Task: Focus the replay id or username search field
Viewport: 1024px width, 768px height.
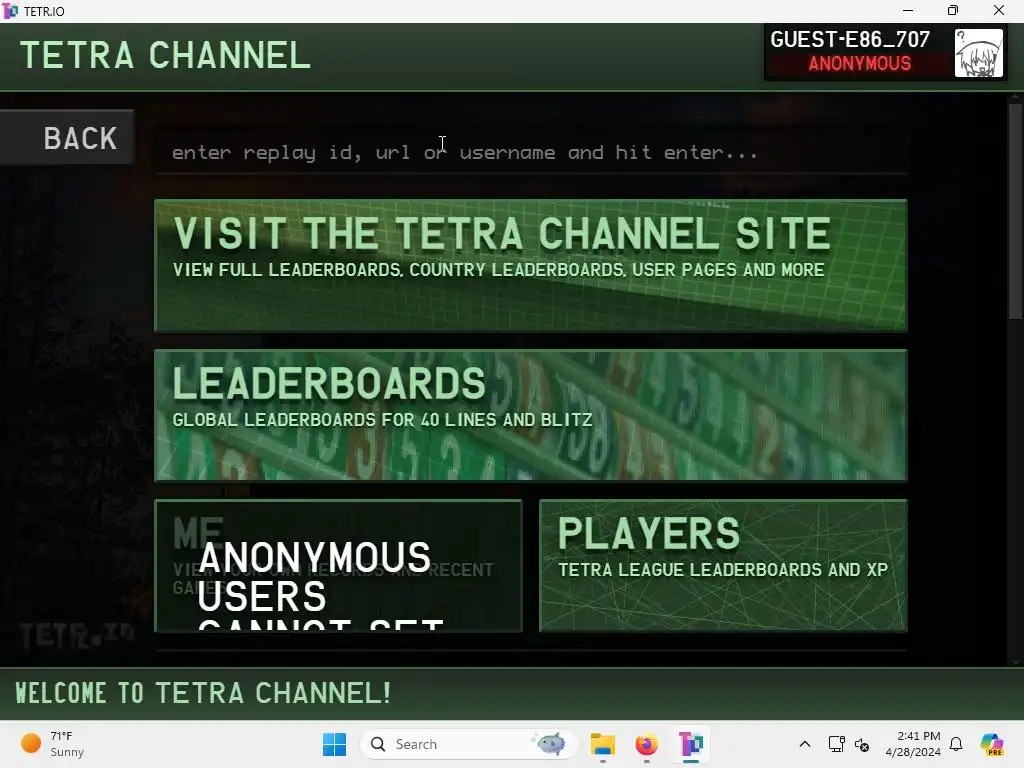Action: pyautogui.click(x=530, y=152)
